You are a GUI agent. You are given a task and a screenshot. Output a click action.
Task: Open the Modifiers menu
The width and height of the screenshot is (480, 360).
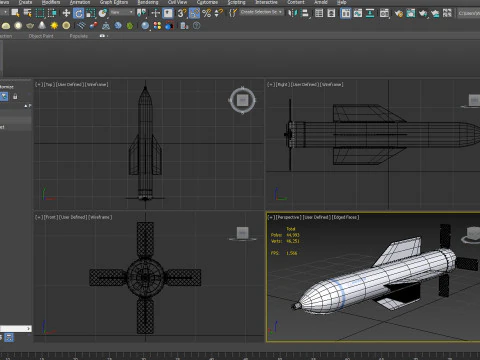pyautogui.click(x=51, y=2)
